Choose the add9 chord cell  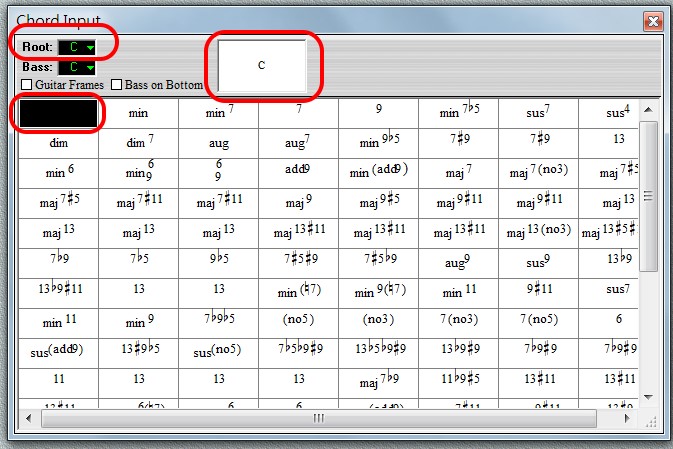point(299,173)
